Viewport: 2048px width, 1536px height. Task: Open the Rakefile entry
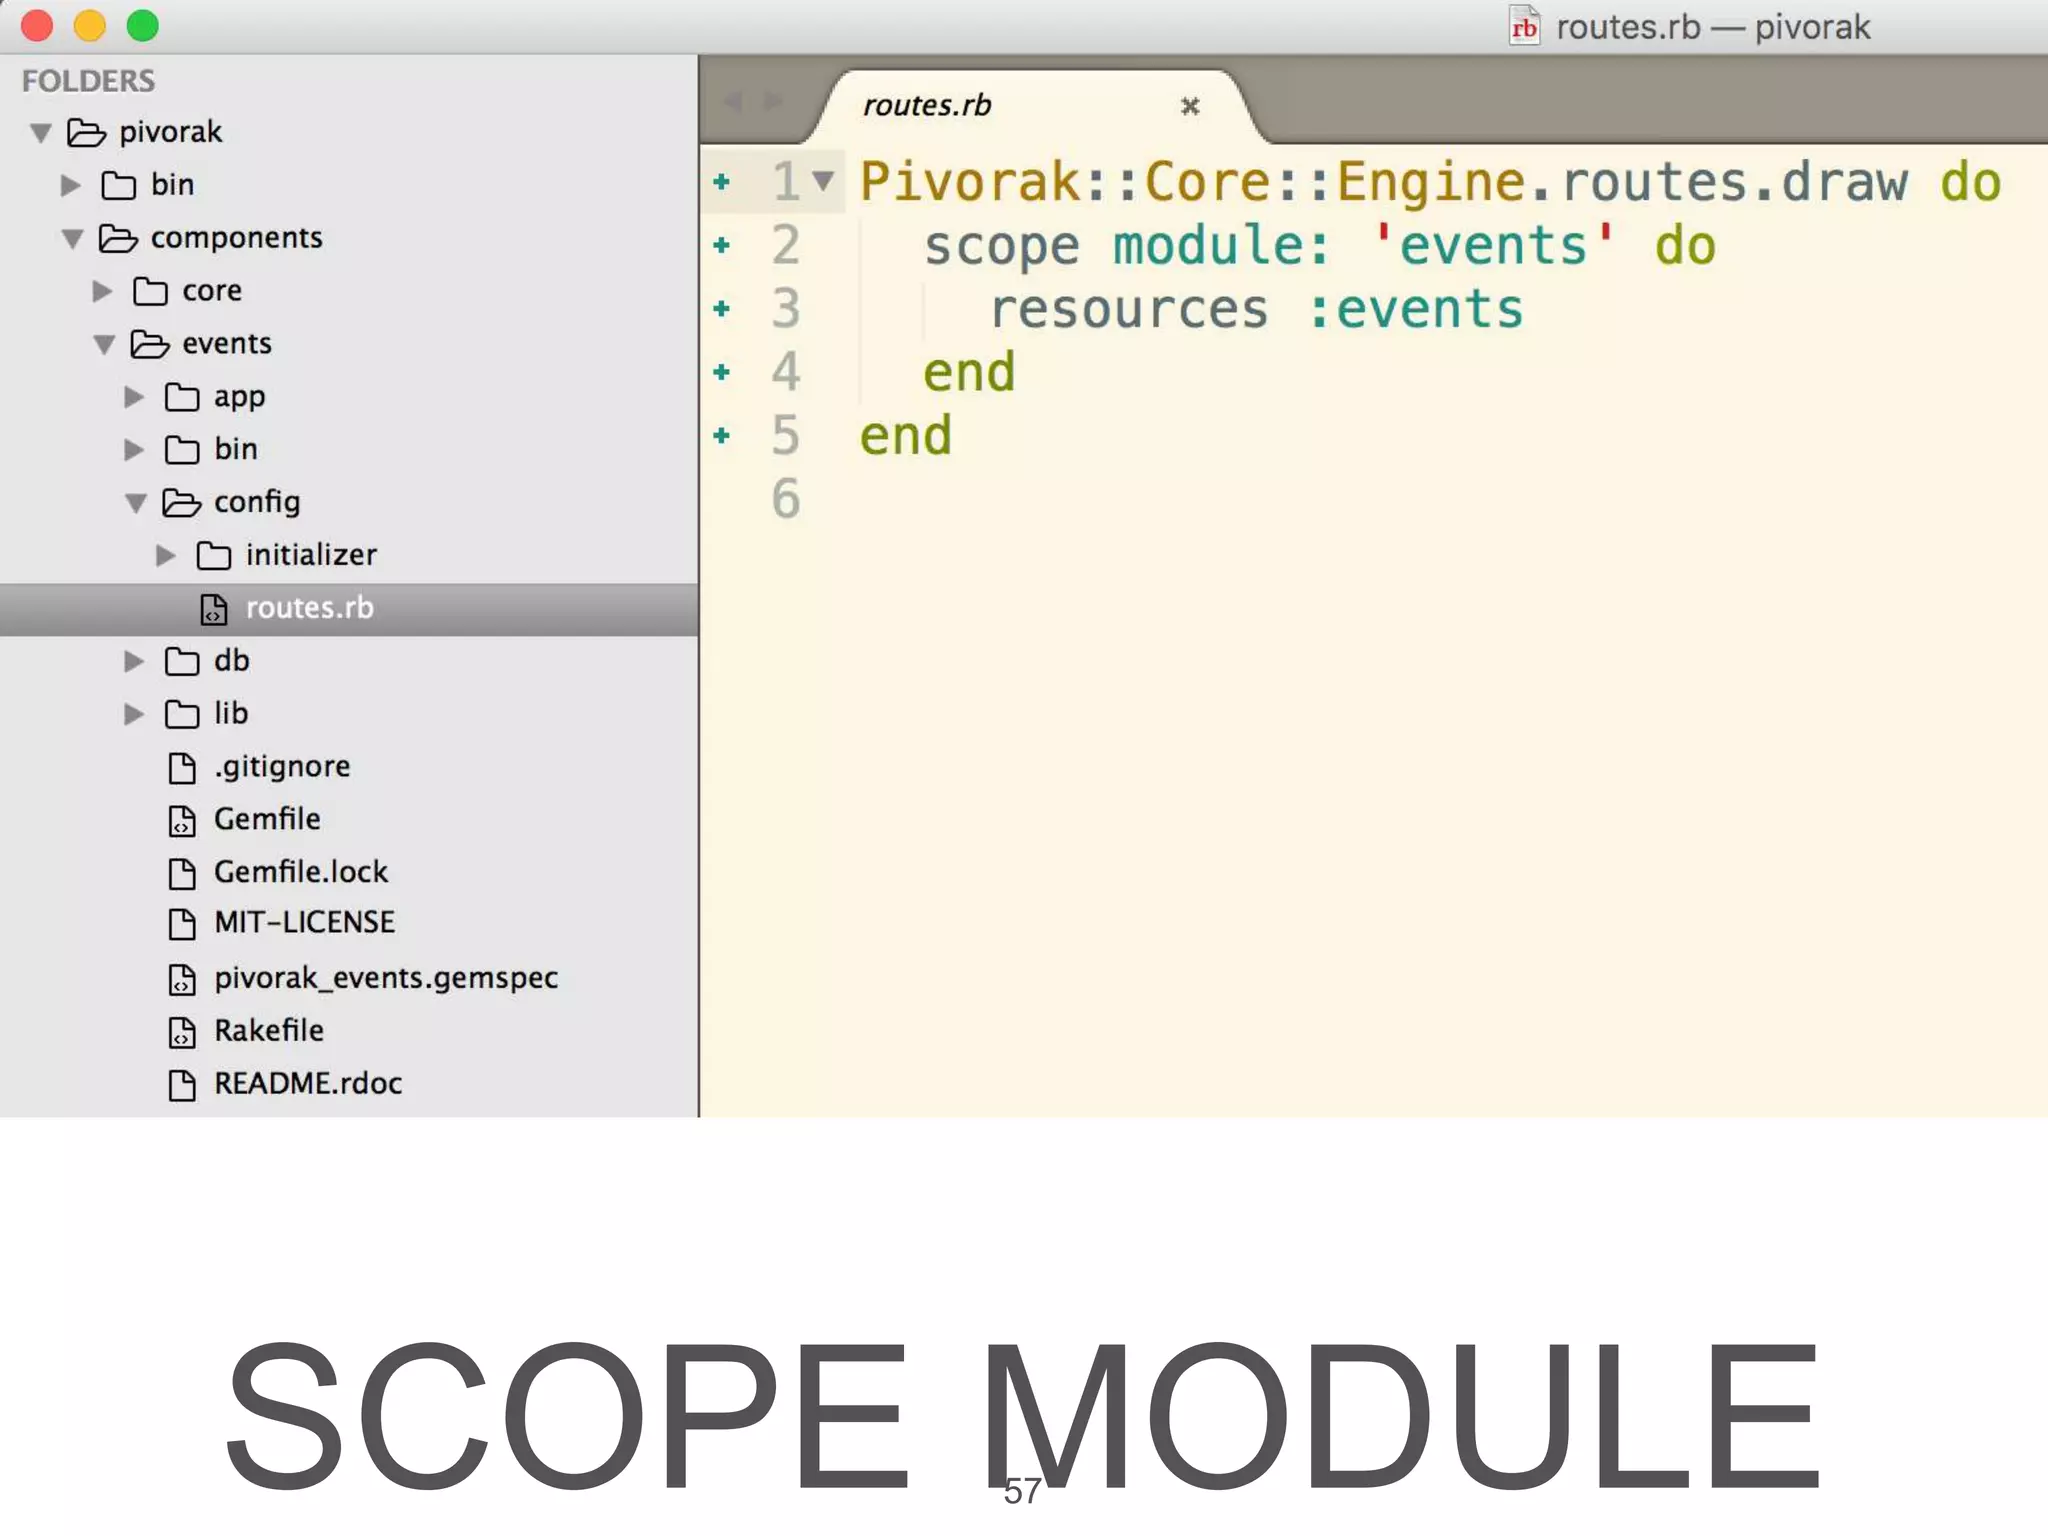point(269,1031)
